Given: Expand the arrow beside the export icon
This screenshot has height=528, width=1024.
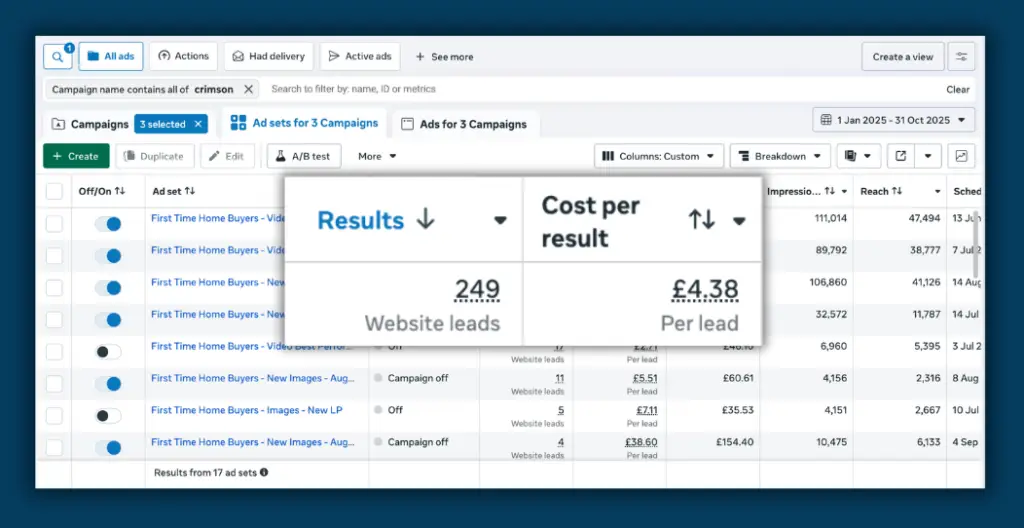Looking at the screenshot, I should (927, 156).
